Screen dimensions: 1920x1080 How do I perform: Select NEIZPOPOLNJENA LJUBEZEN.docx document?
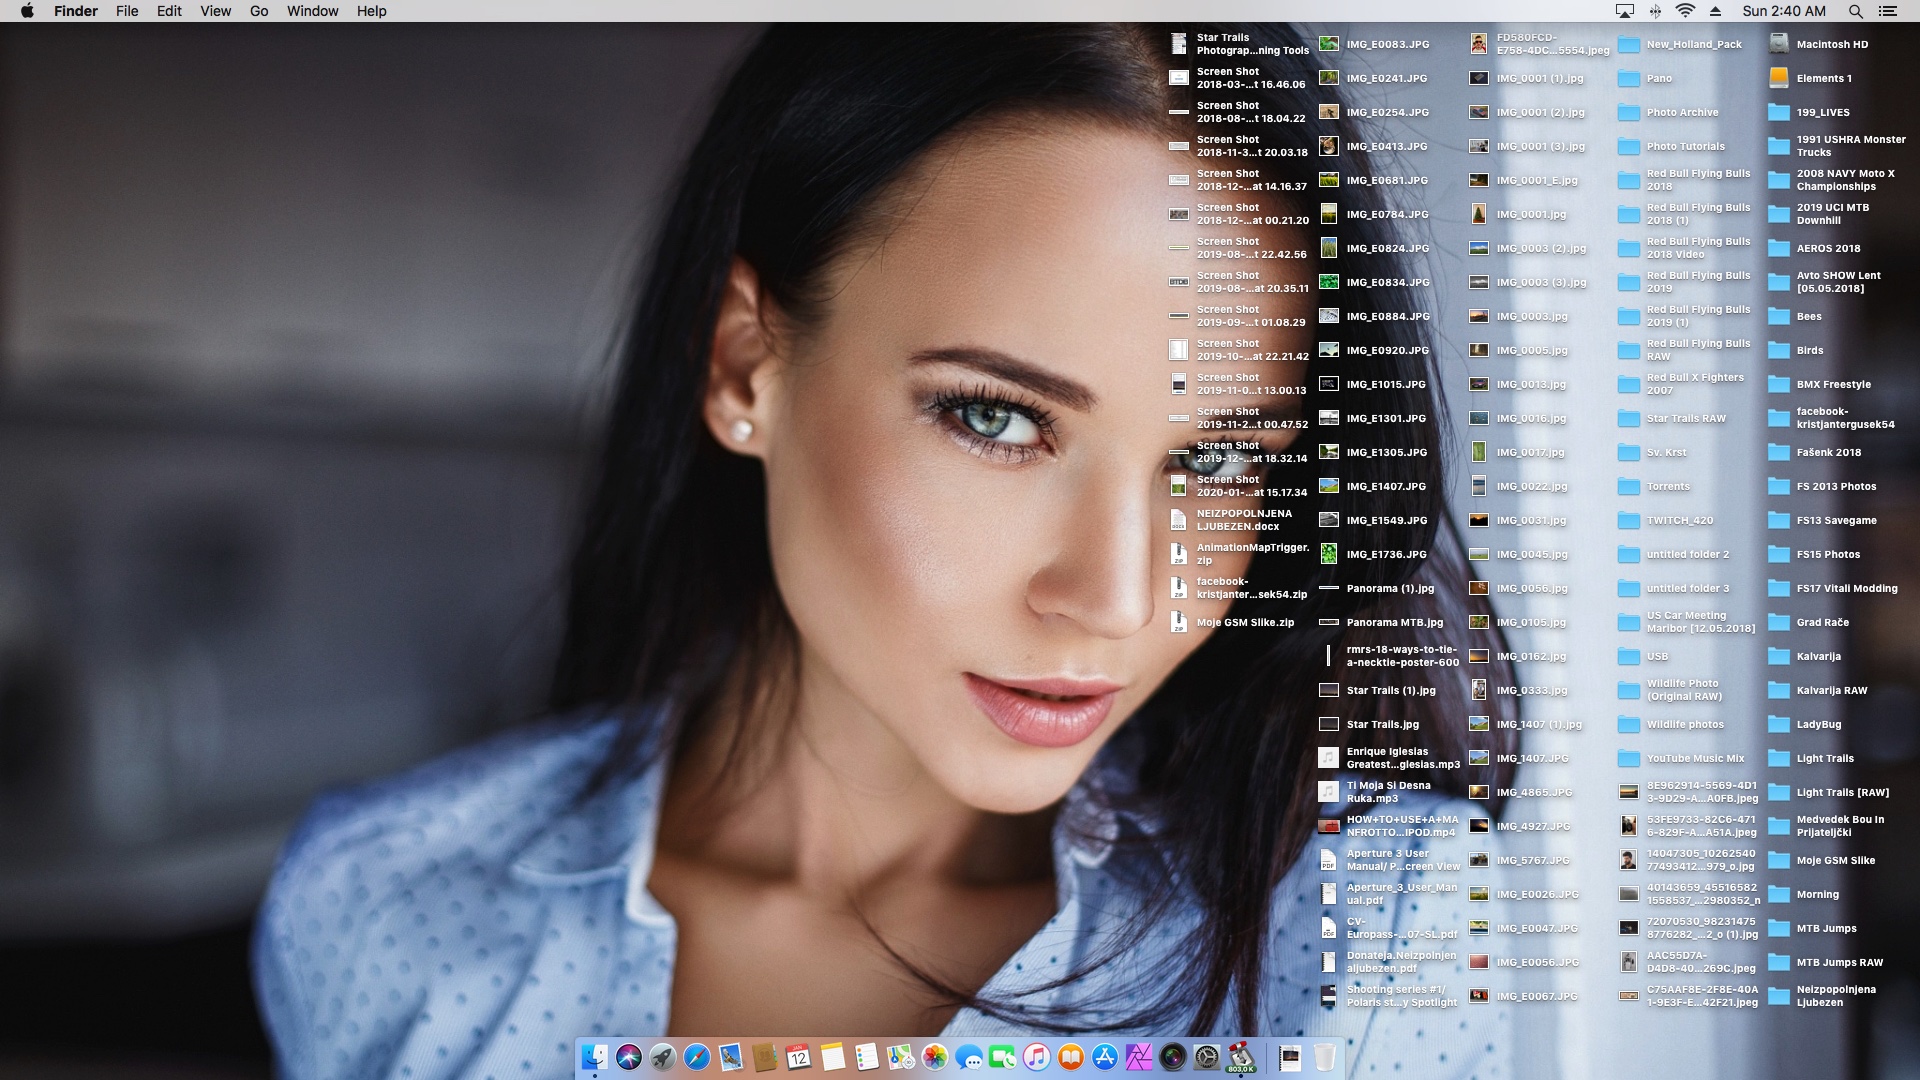1231,520
